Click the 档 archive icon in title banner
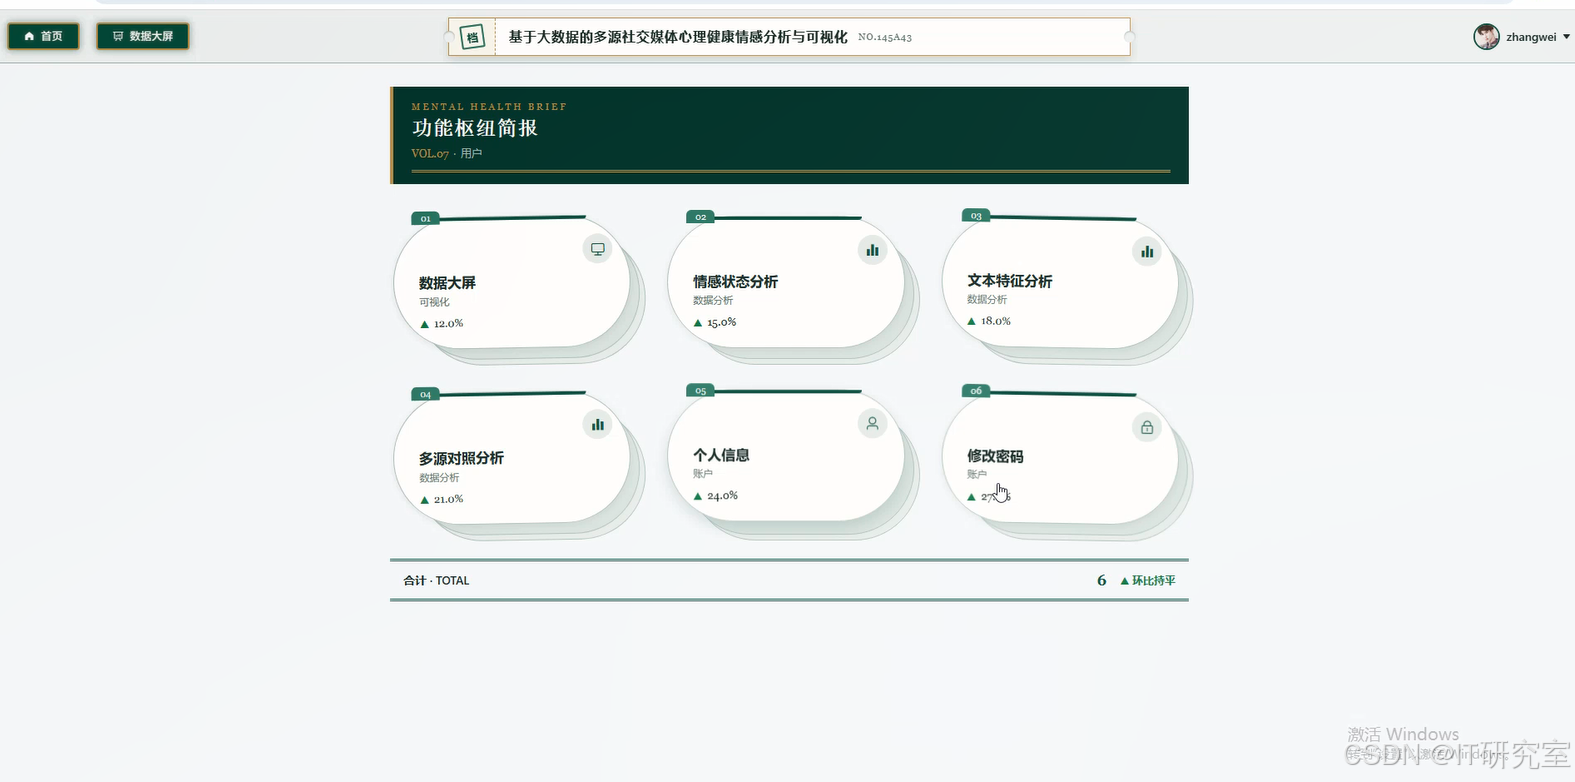The width and height of the screenshot is (1575, 782). tap(473, 38)
